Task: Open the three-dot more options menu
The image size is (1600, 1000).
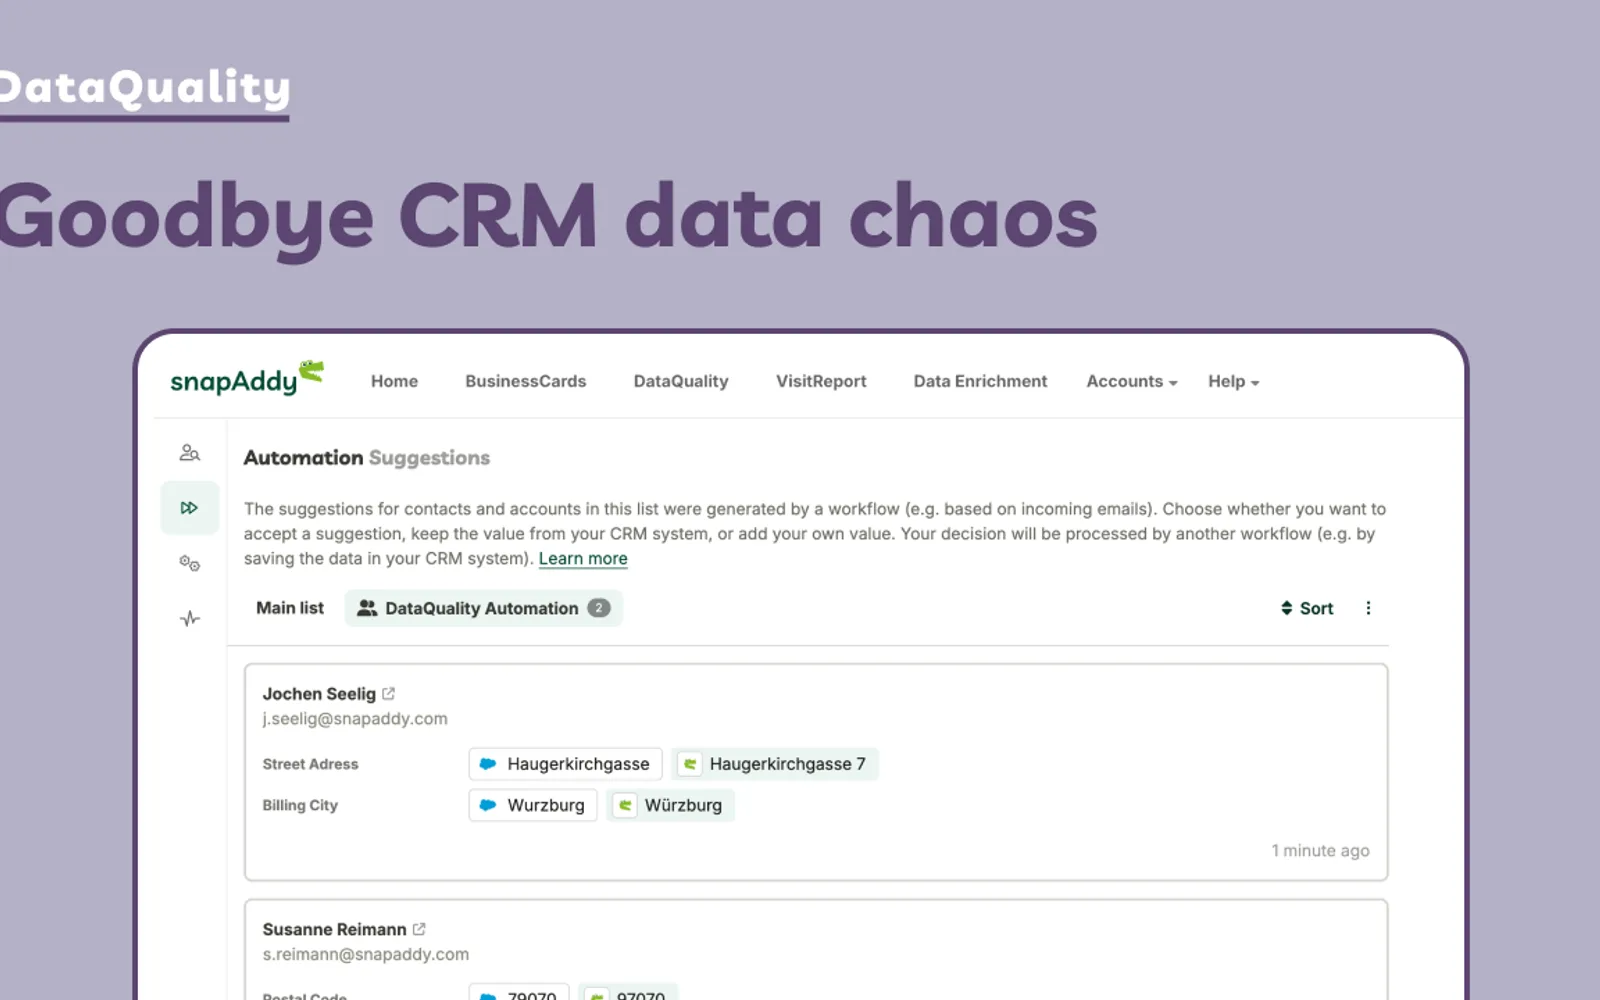Action: point(1368,608)
